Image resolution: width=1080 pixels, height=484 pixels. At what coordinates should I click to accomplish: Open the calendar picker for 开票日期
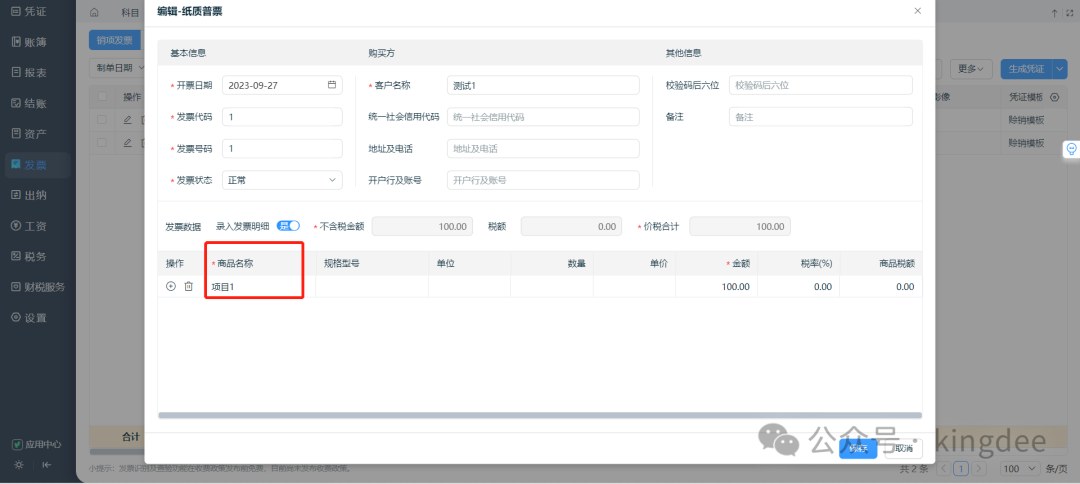332,85
